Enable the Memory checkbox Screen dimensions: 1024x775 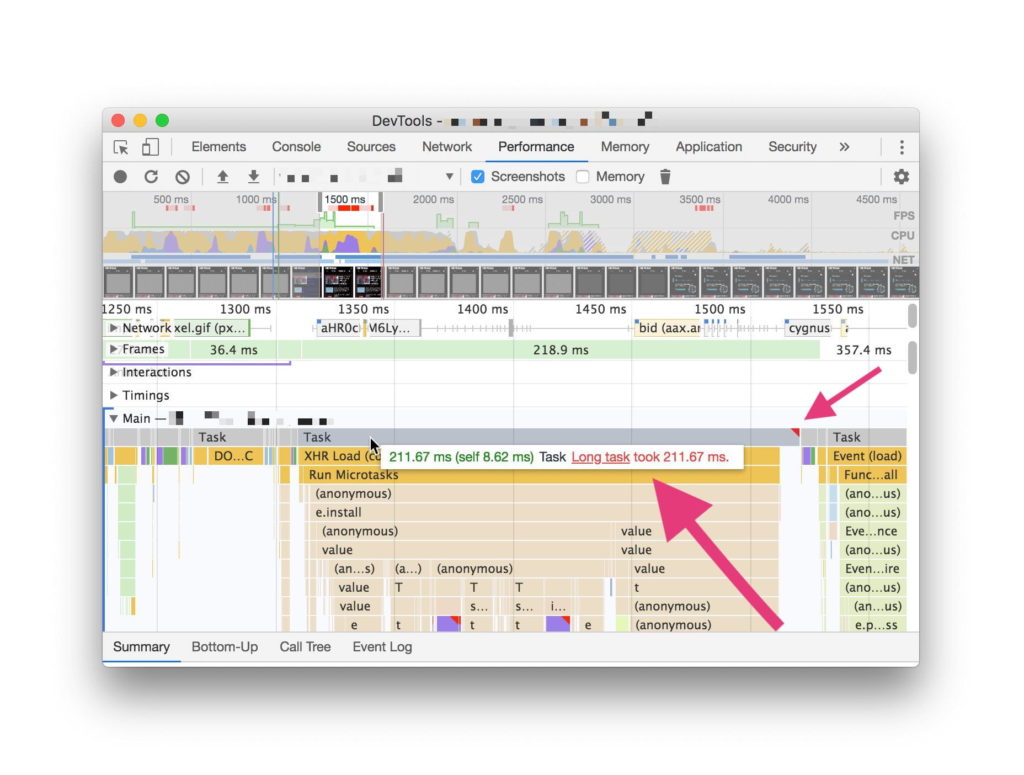583,177
